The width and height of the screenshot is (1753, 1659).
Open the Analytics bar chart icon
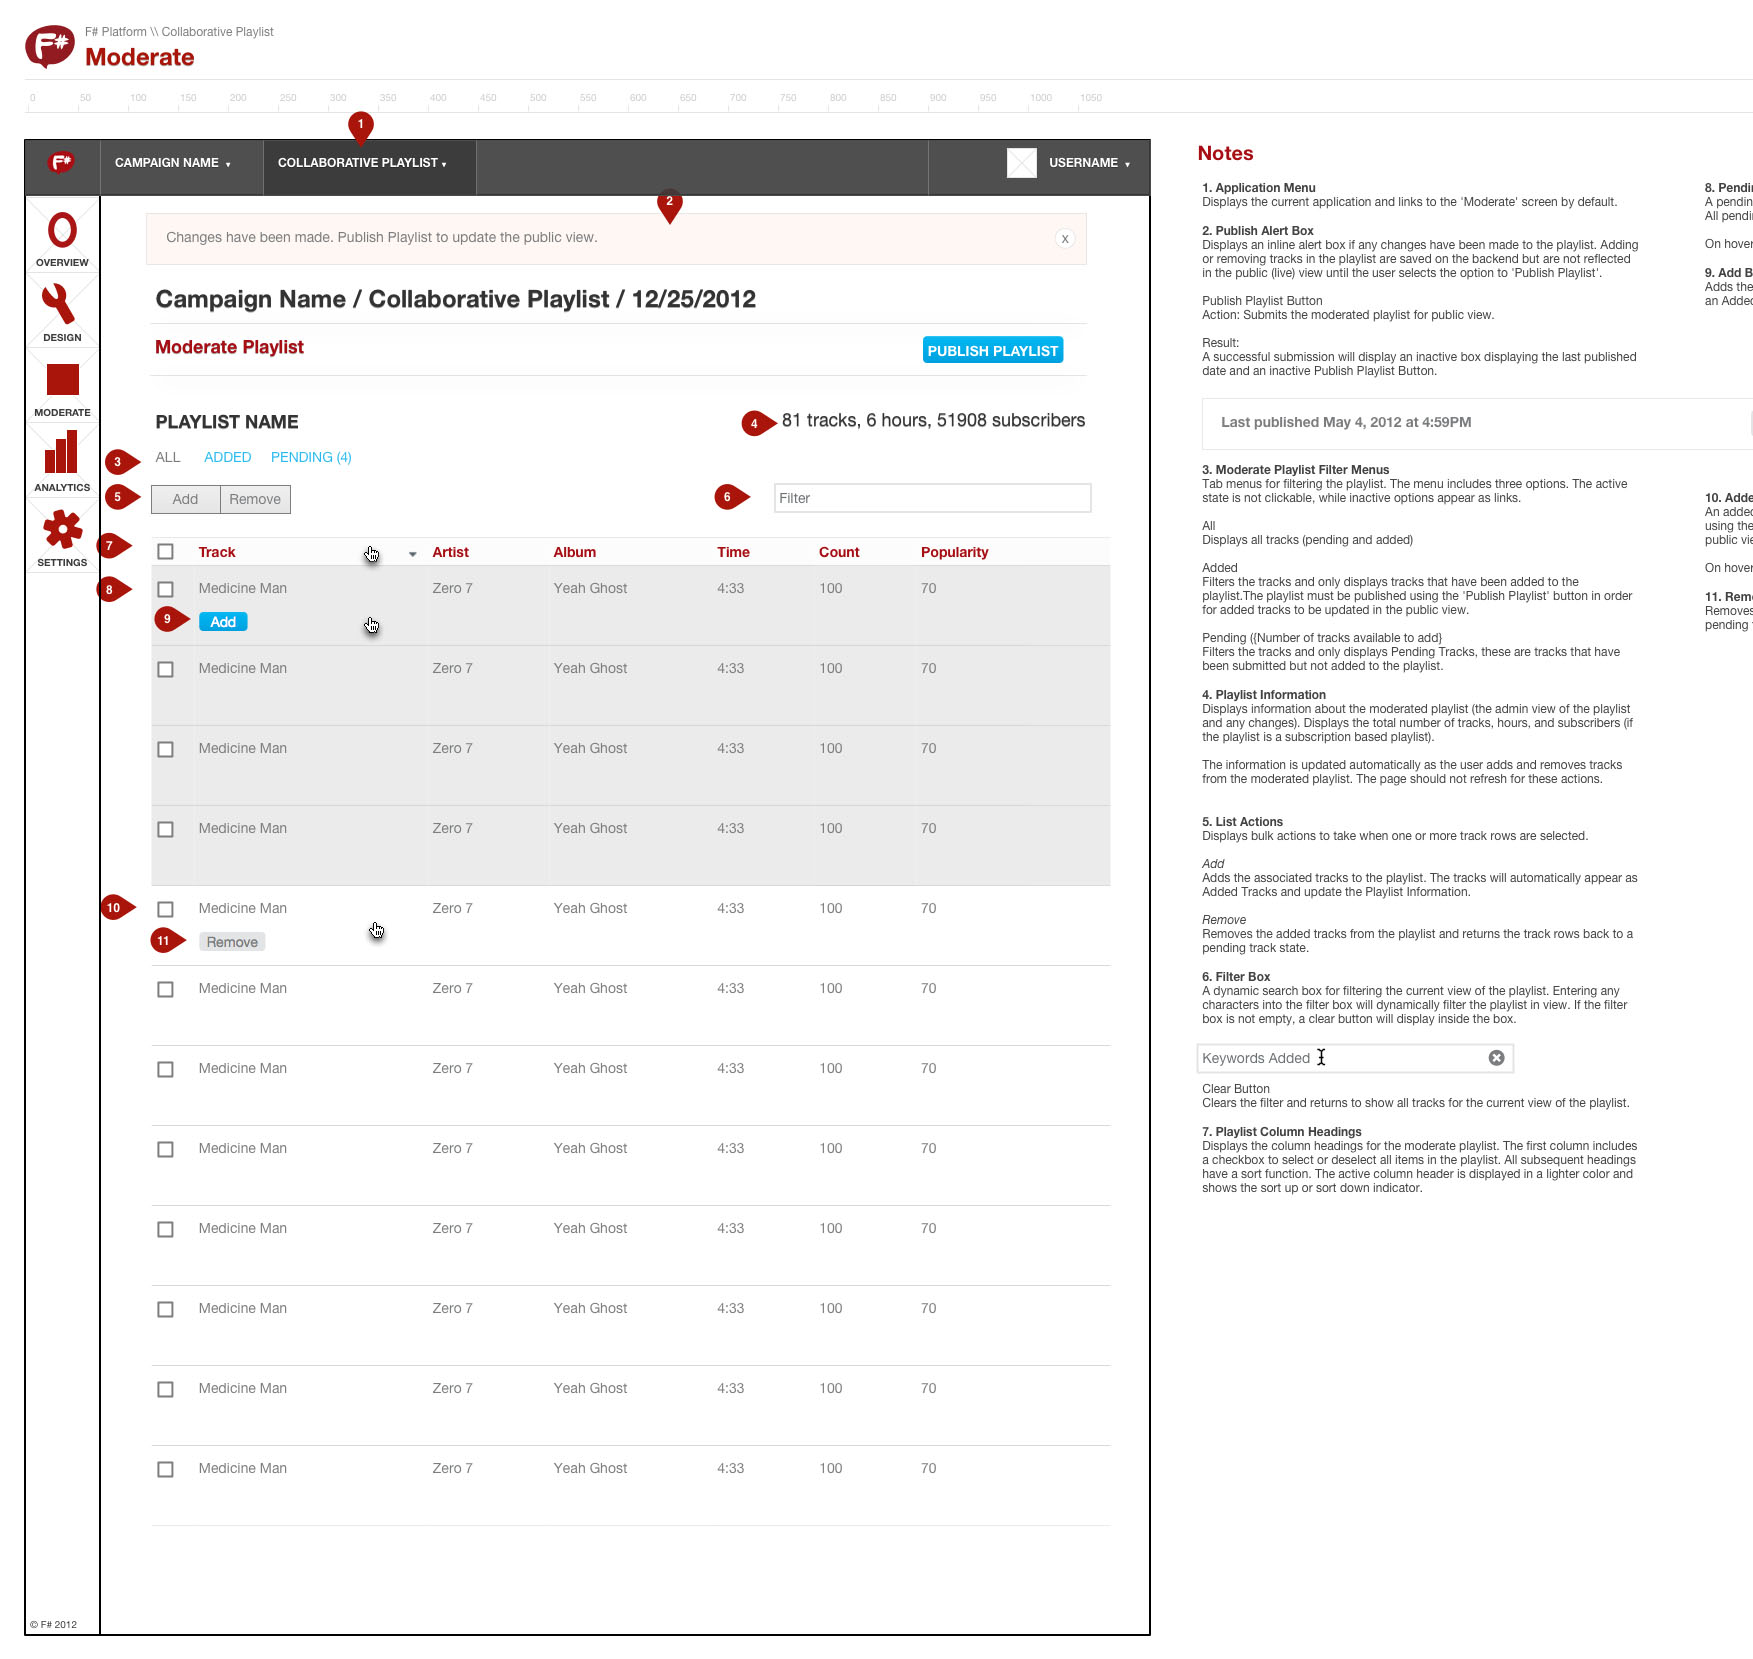point(61,452)
